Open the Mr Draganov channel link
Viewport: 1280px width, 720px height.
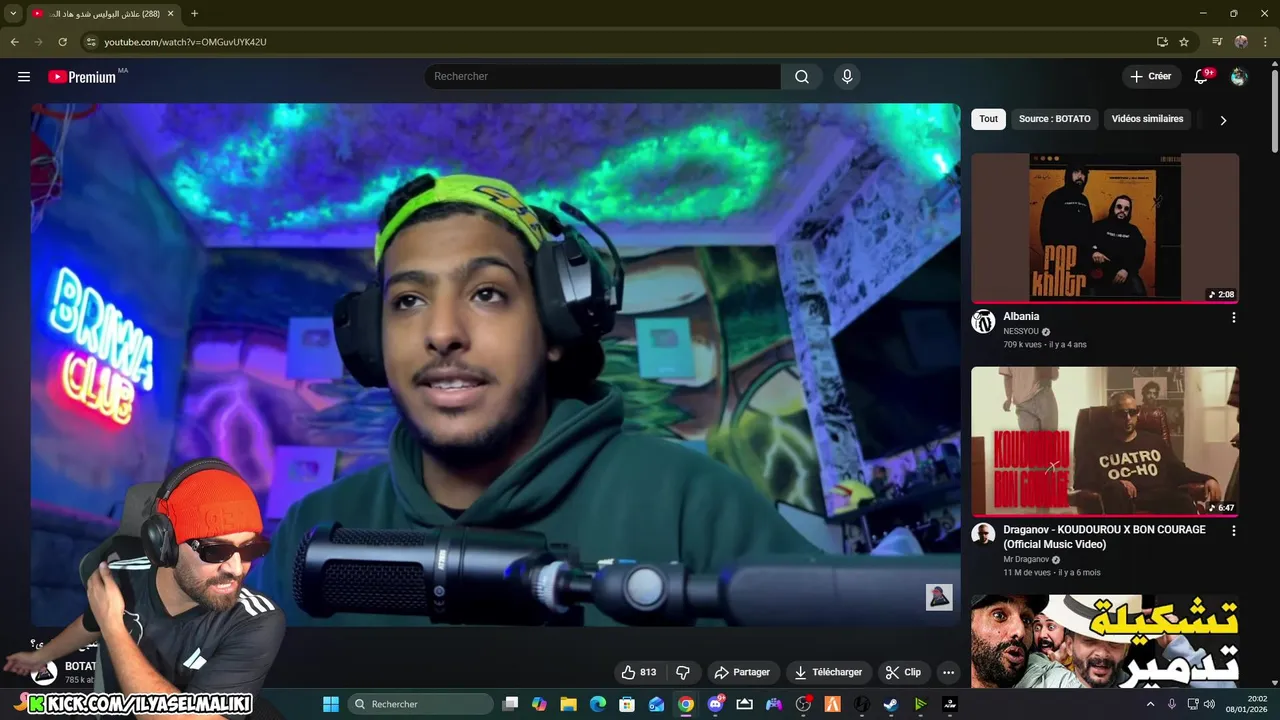tap(1026, 559)
